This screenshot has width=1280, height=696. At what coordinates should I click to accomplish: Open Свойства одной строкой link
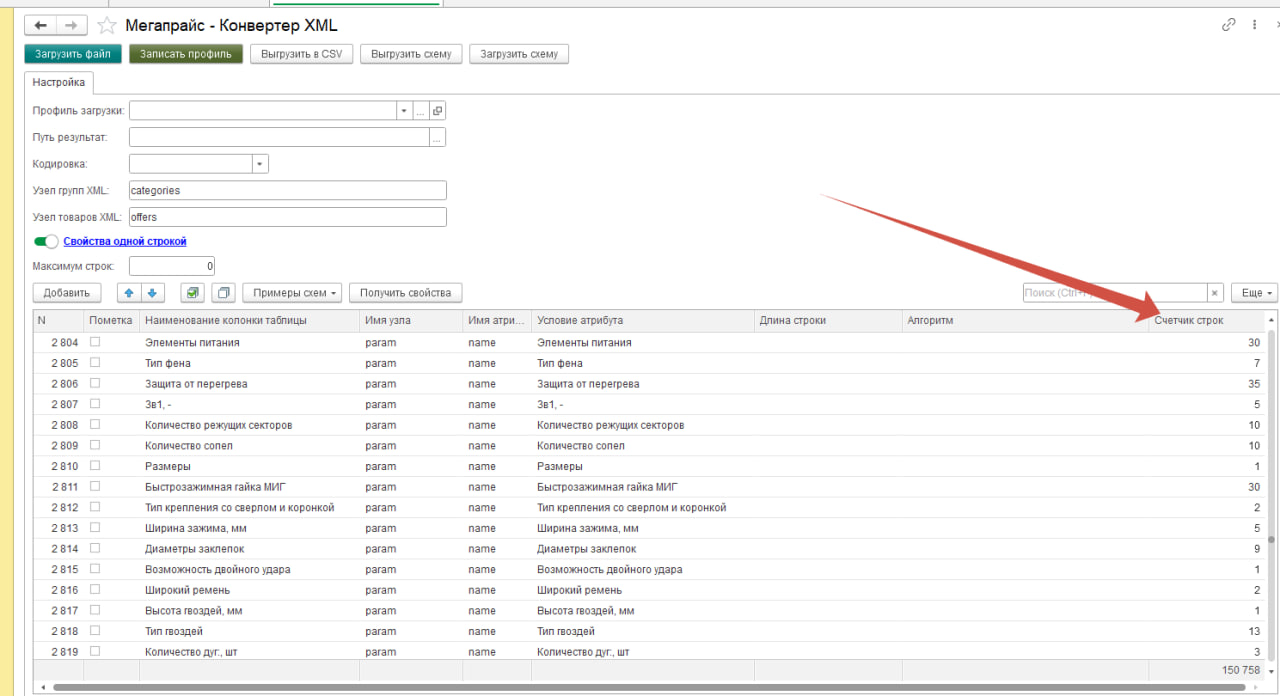tap(125, 241)
